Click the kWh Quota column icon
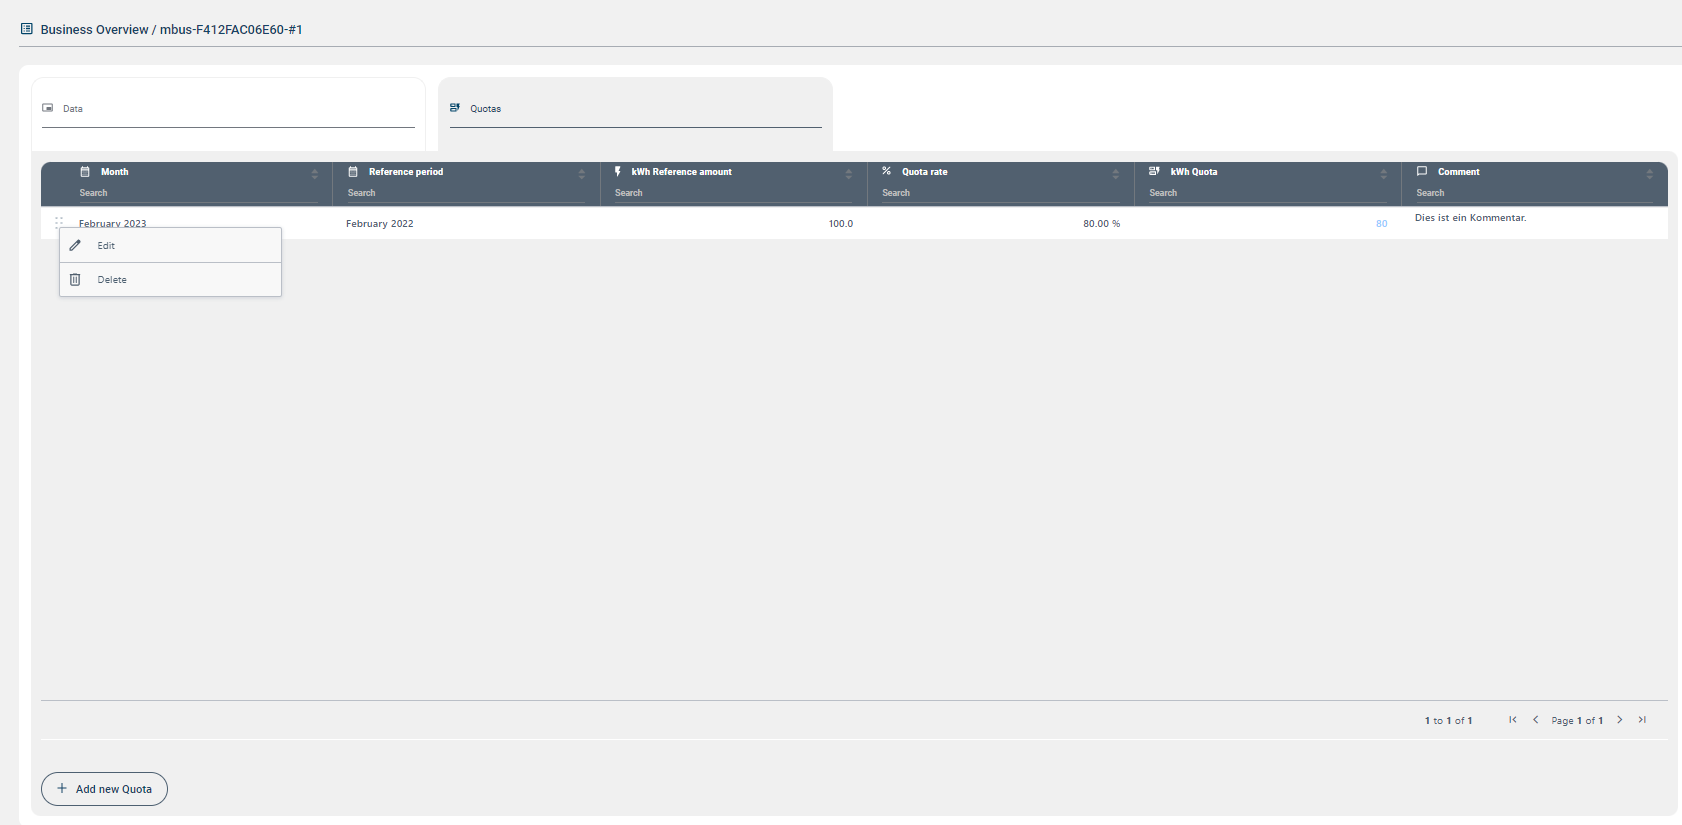 click(1154, 171)
